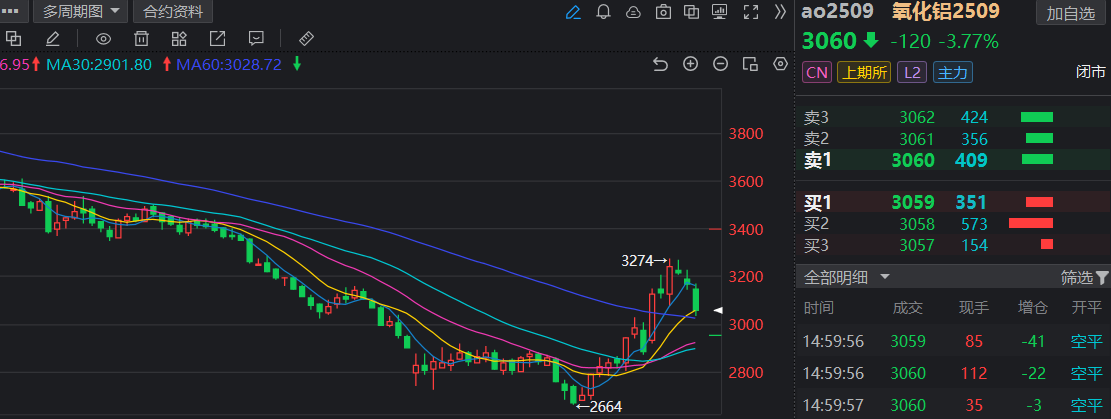Toggle drawings visibility eye icon
Viewport: 1111px width, 419px height.
[103, 38]
